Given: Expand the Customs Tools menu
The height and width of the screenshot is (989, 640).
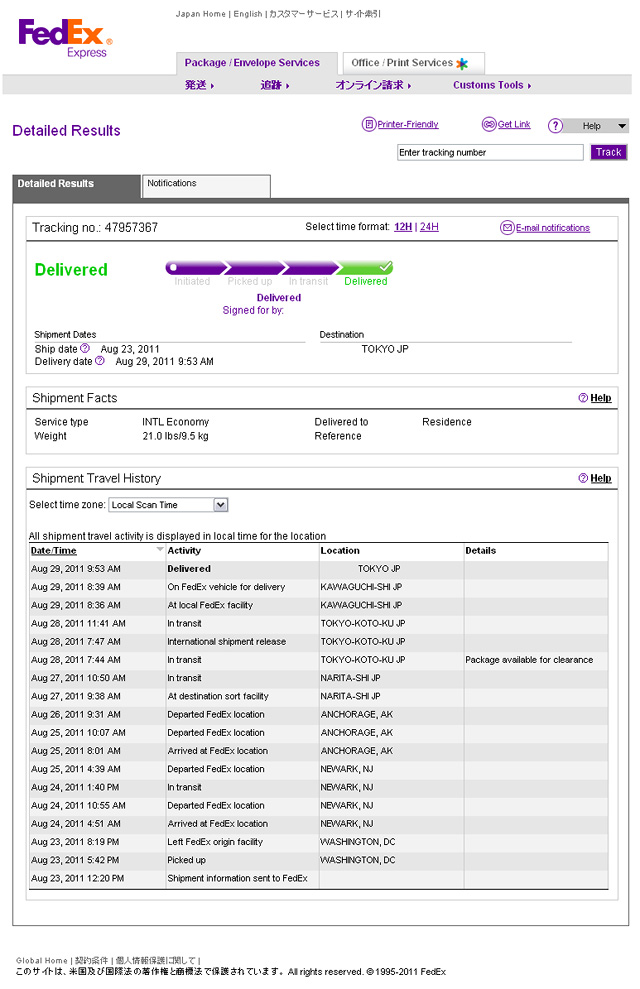Looking at the screenshot, I should point(492,85).
